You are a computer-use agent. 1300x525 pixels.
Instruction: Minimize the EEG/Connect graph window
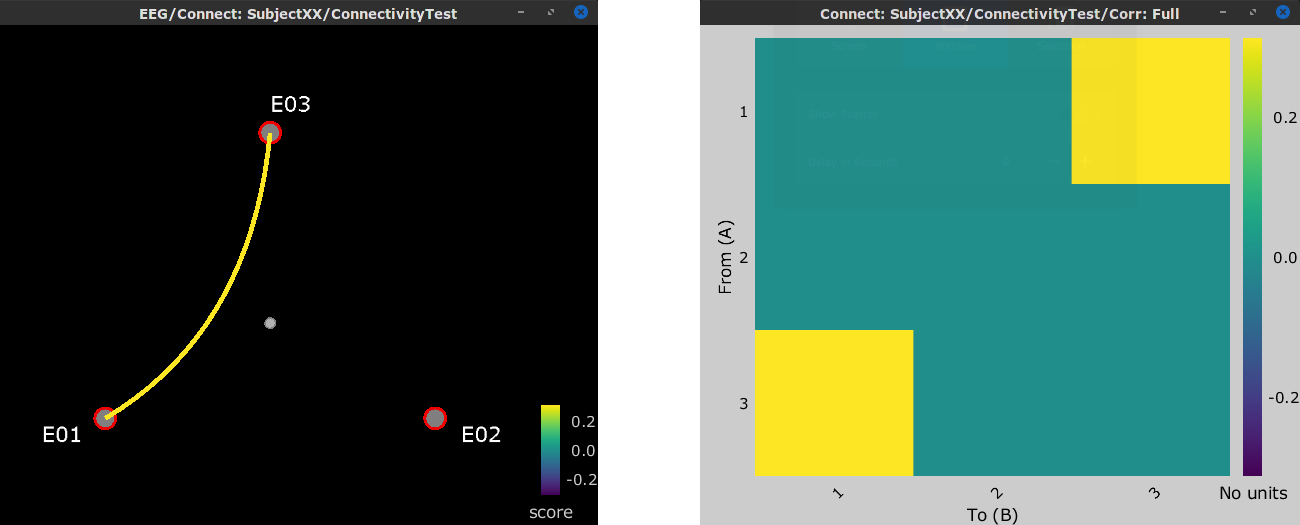(x=520, y=12)
